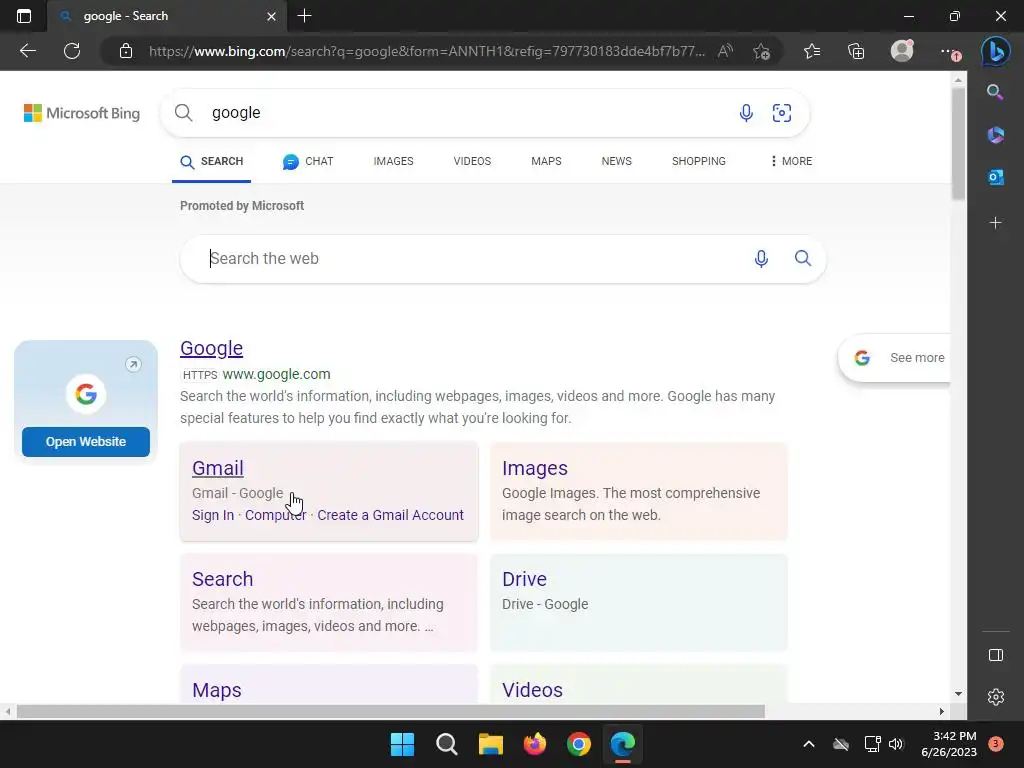The image size is (1024, 768).
Task: Open the Drive sitelink
Action: [524, 579]
